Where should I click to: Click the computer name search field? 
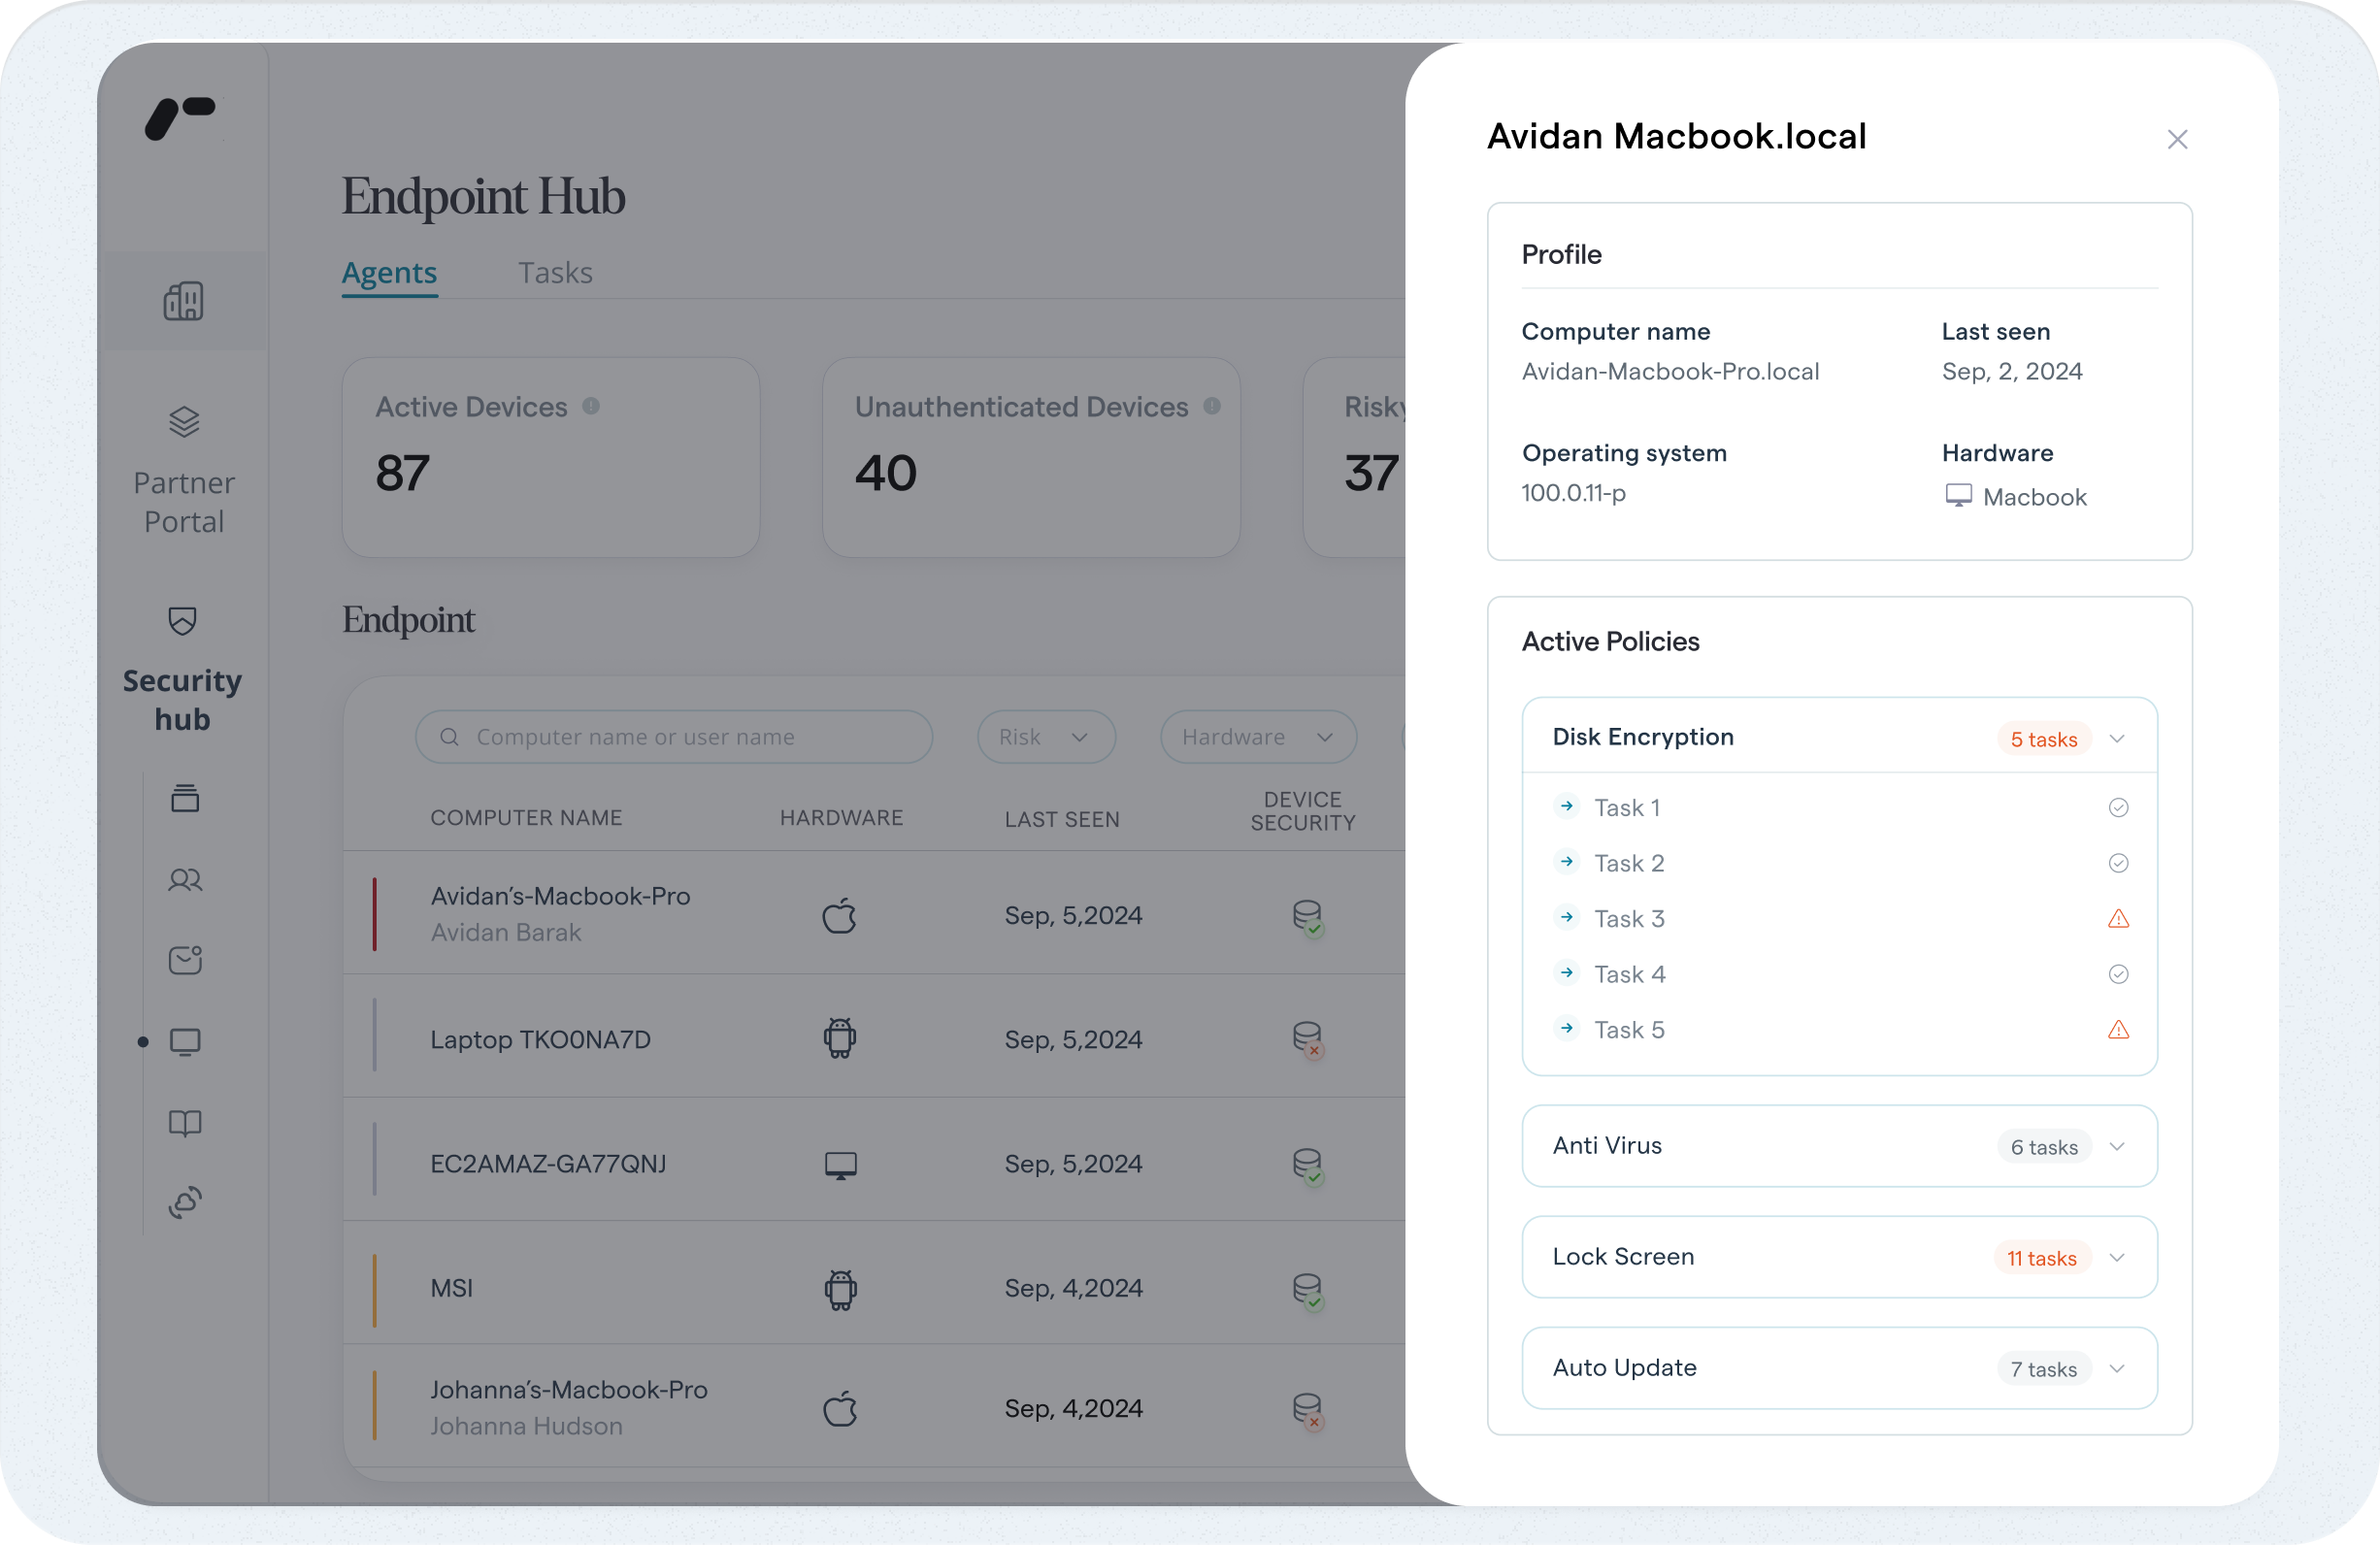tap(674, 737)
